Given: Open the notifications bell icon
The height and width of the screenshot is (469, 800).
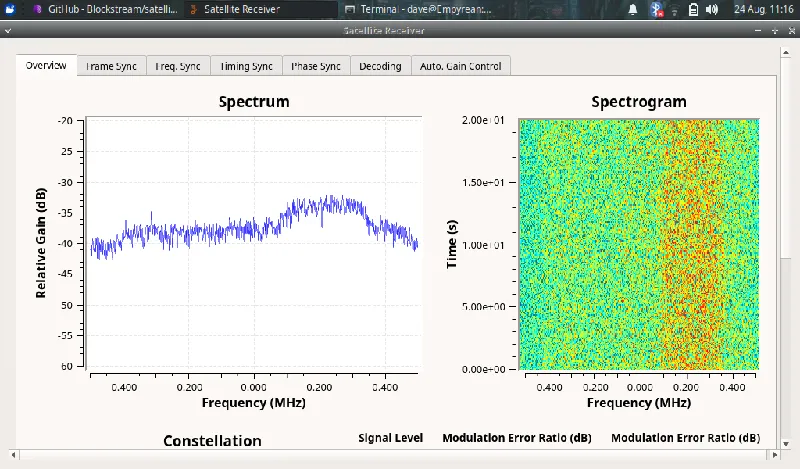Looking at the screenshot, I should (633, 9).
